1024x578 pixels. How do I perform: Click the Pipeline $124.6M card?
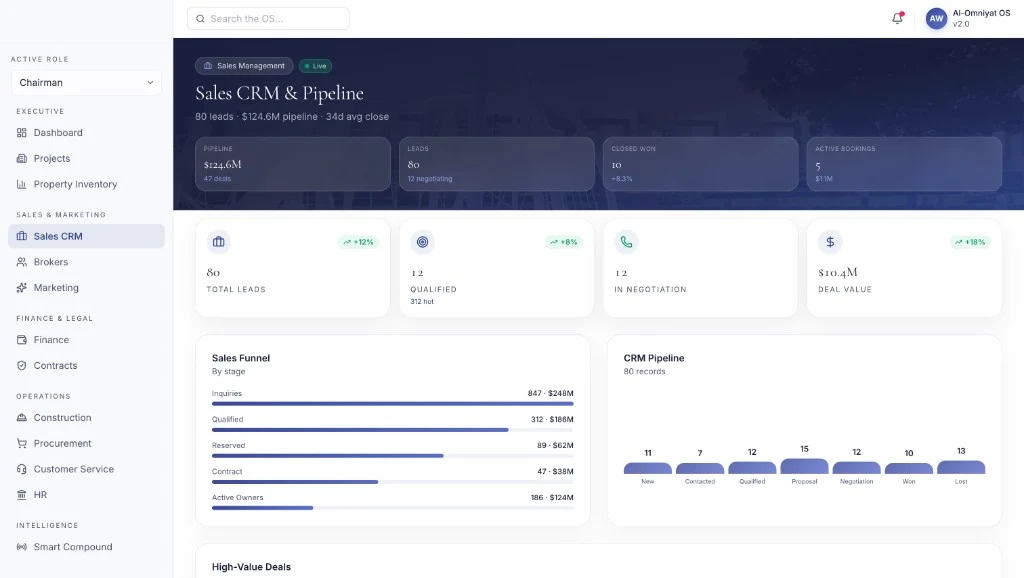pos(293,164)
